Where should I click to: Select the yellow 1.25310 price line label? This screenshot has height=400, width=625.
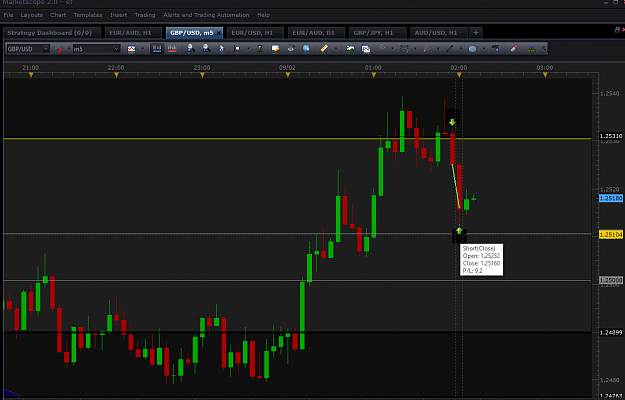click(x=611, y=136)
